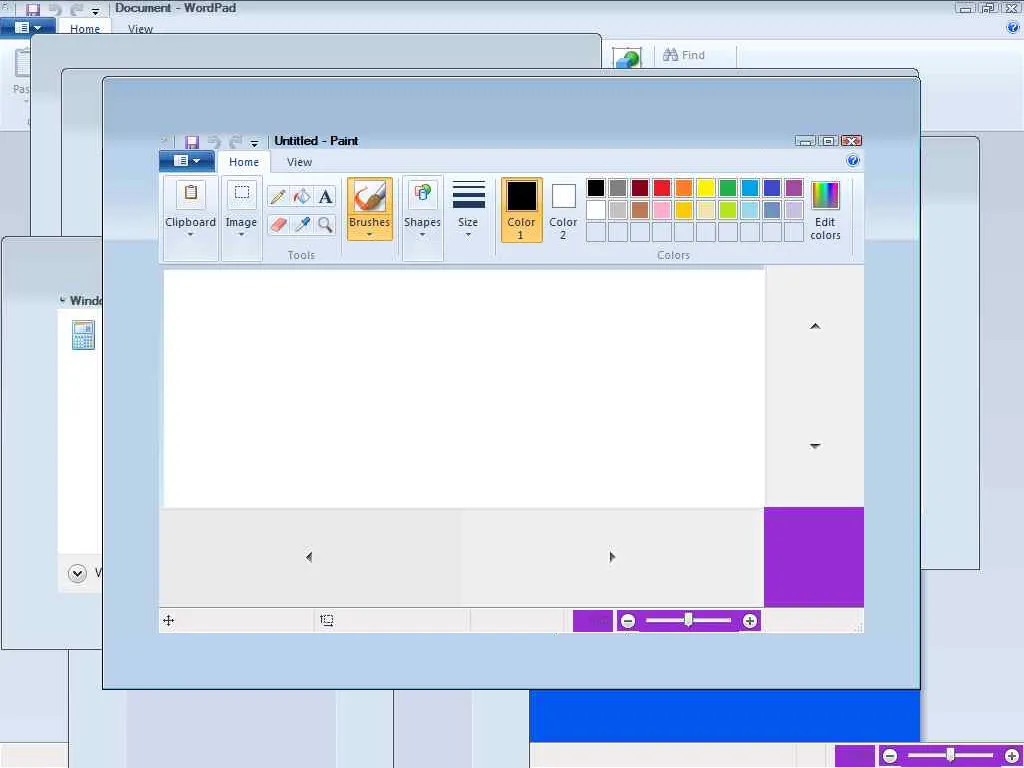Pick the purple swatch in the top row

pyautogui.click(x=793, y=188)
